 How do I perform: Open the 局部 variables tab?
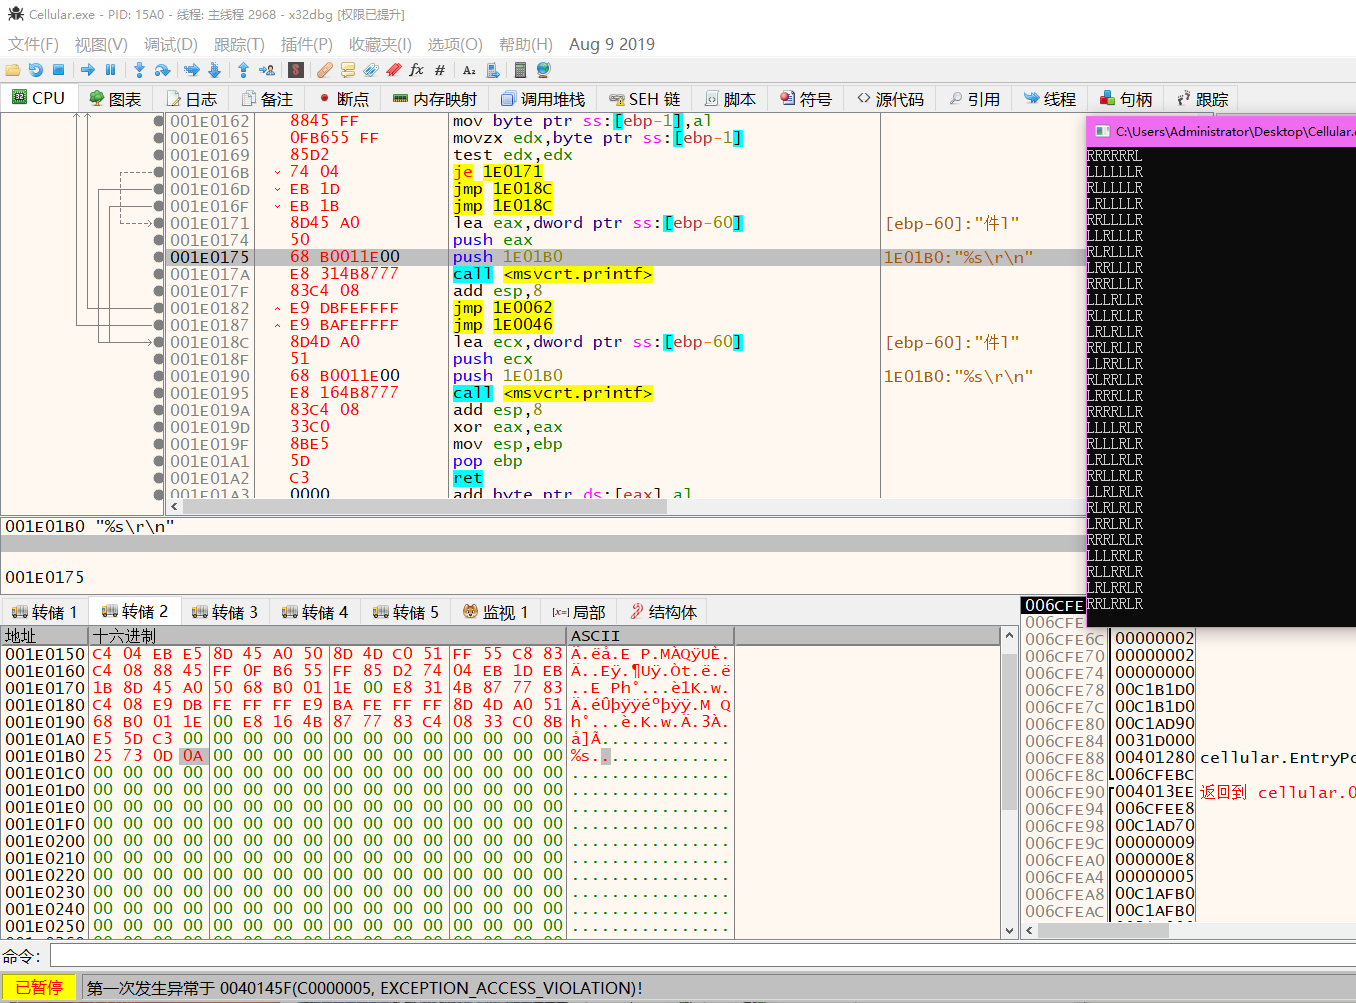pos(579,612)
